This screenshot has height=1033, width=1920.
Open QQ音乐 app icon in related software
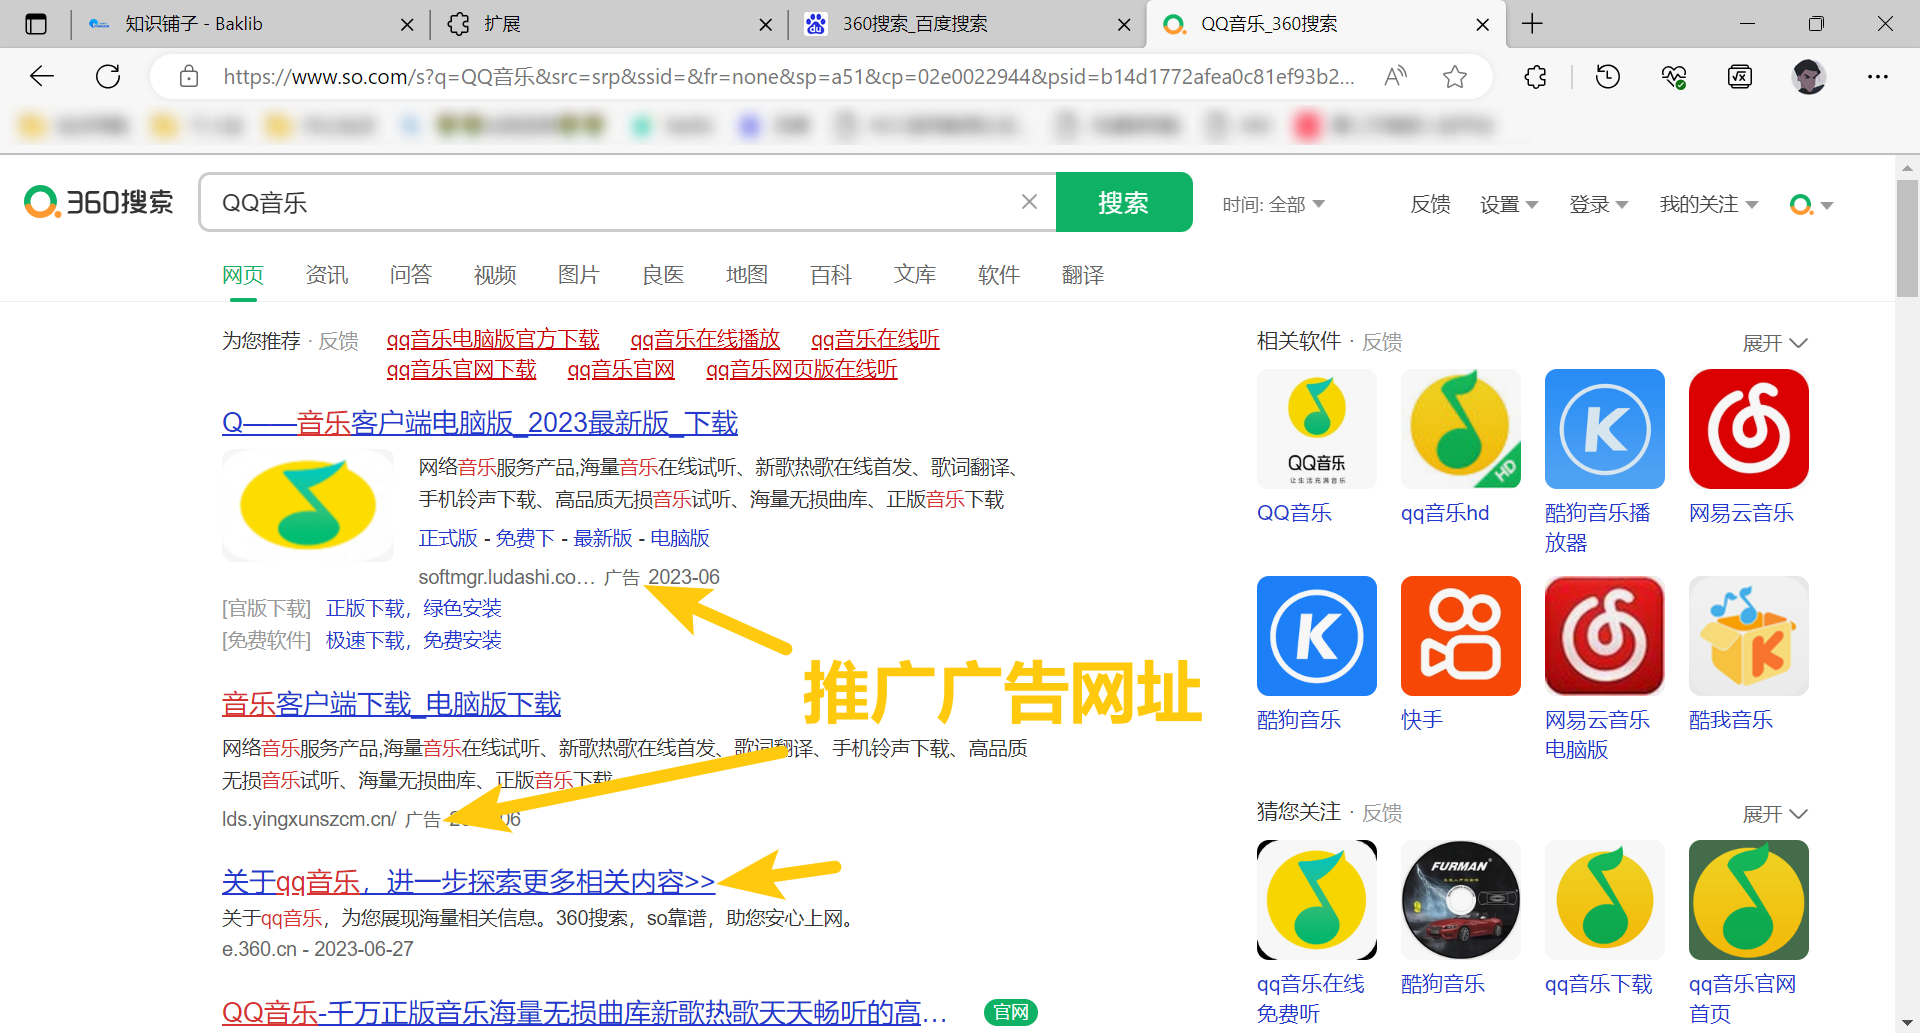pyautogui.click(x=1317, y=429)
